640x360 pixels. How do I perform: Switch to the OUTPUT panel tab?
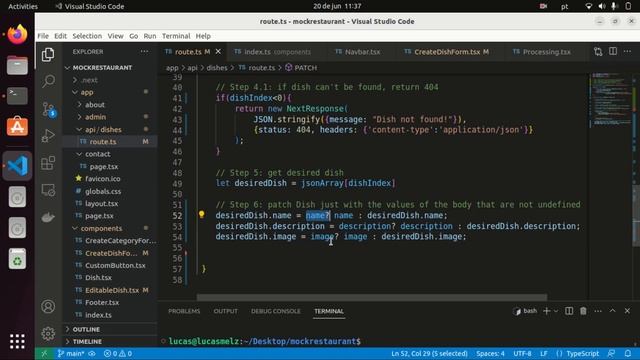(225, 311)
